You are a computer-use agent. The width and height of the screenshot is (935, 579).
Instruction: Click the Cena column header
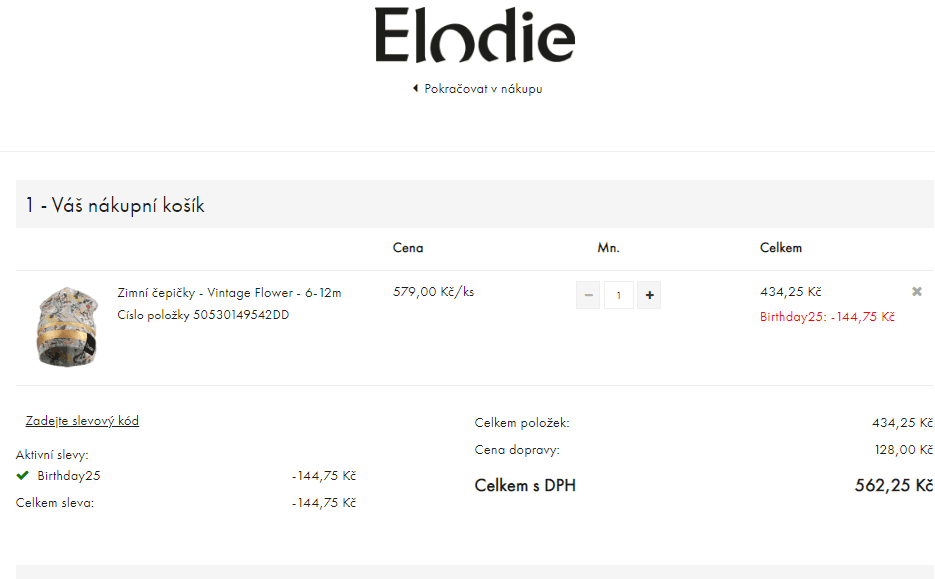[x=408, y=248]
